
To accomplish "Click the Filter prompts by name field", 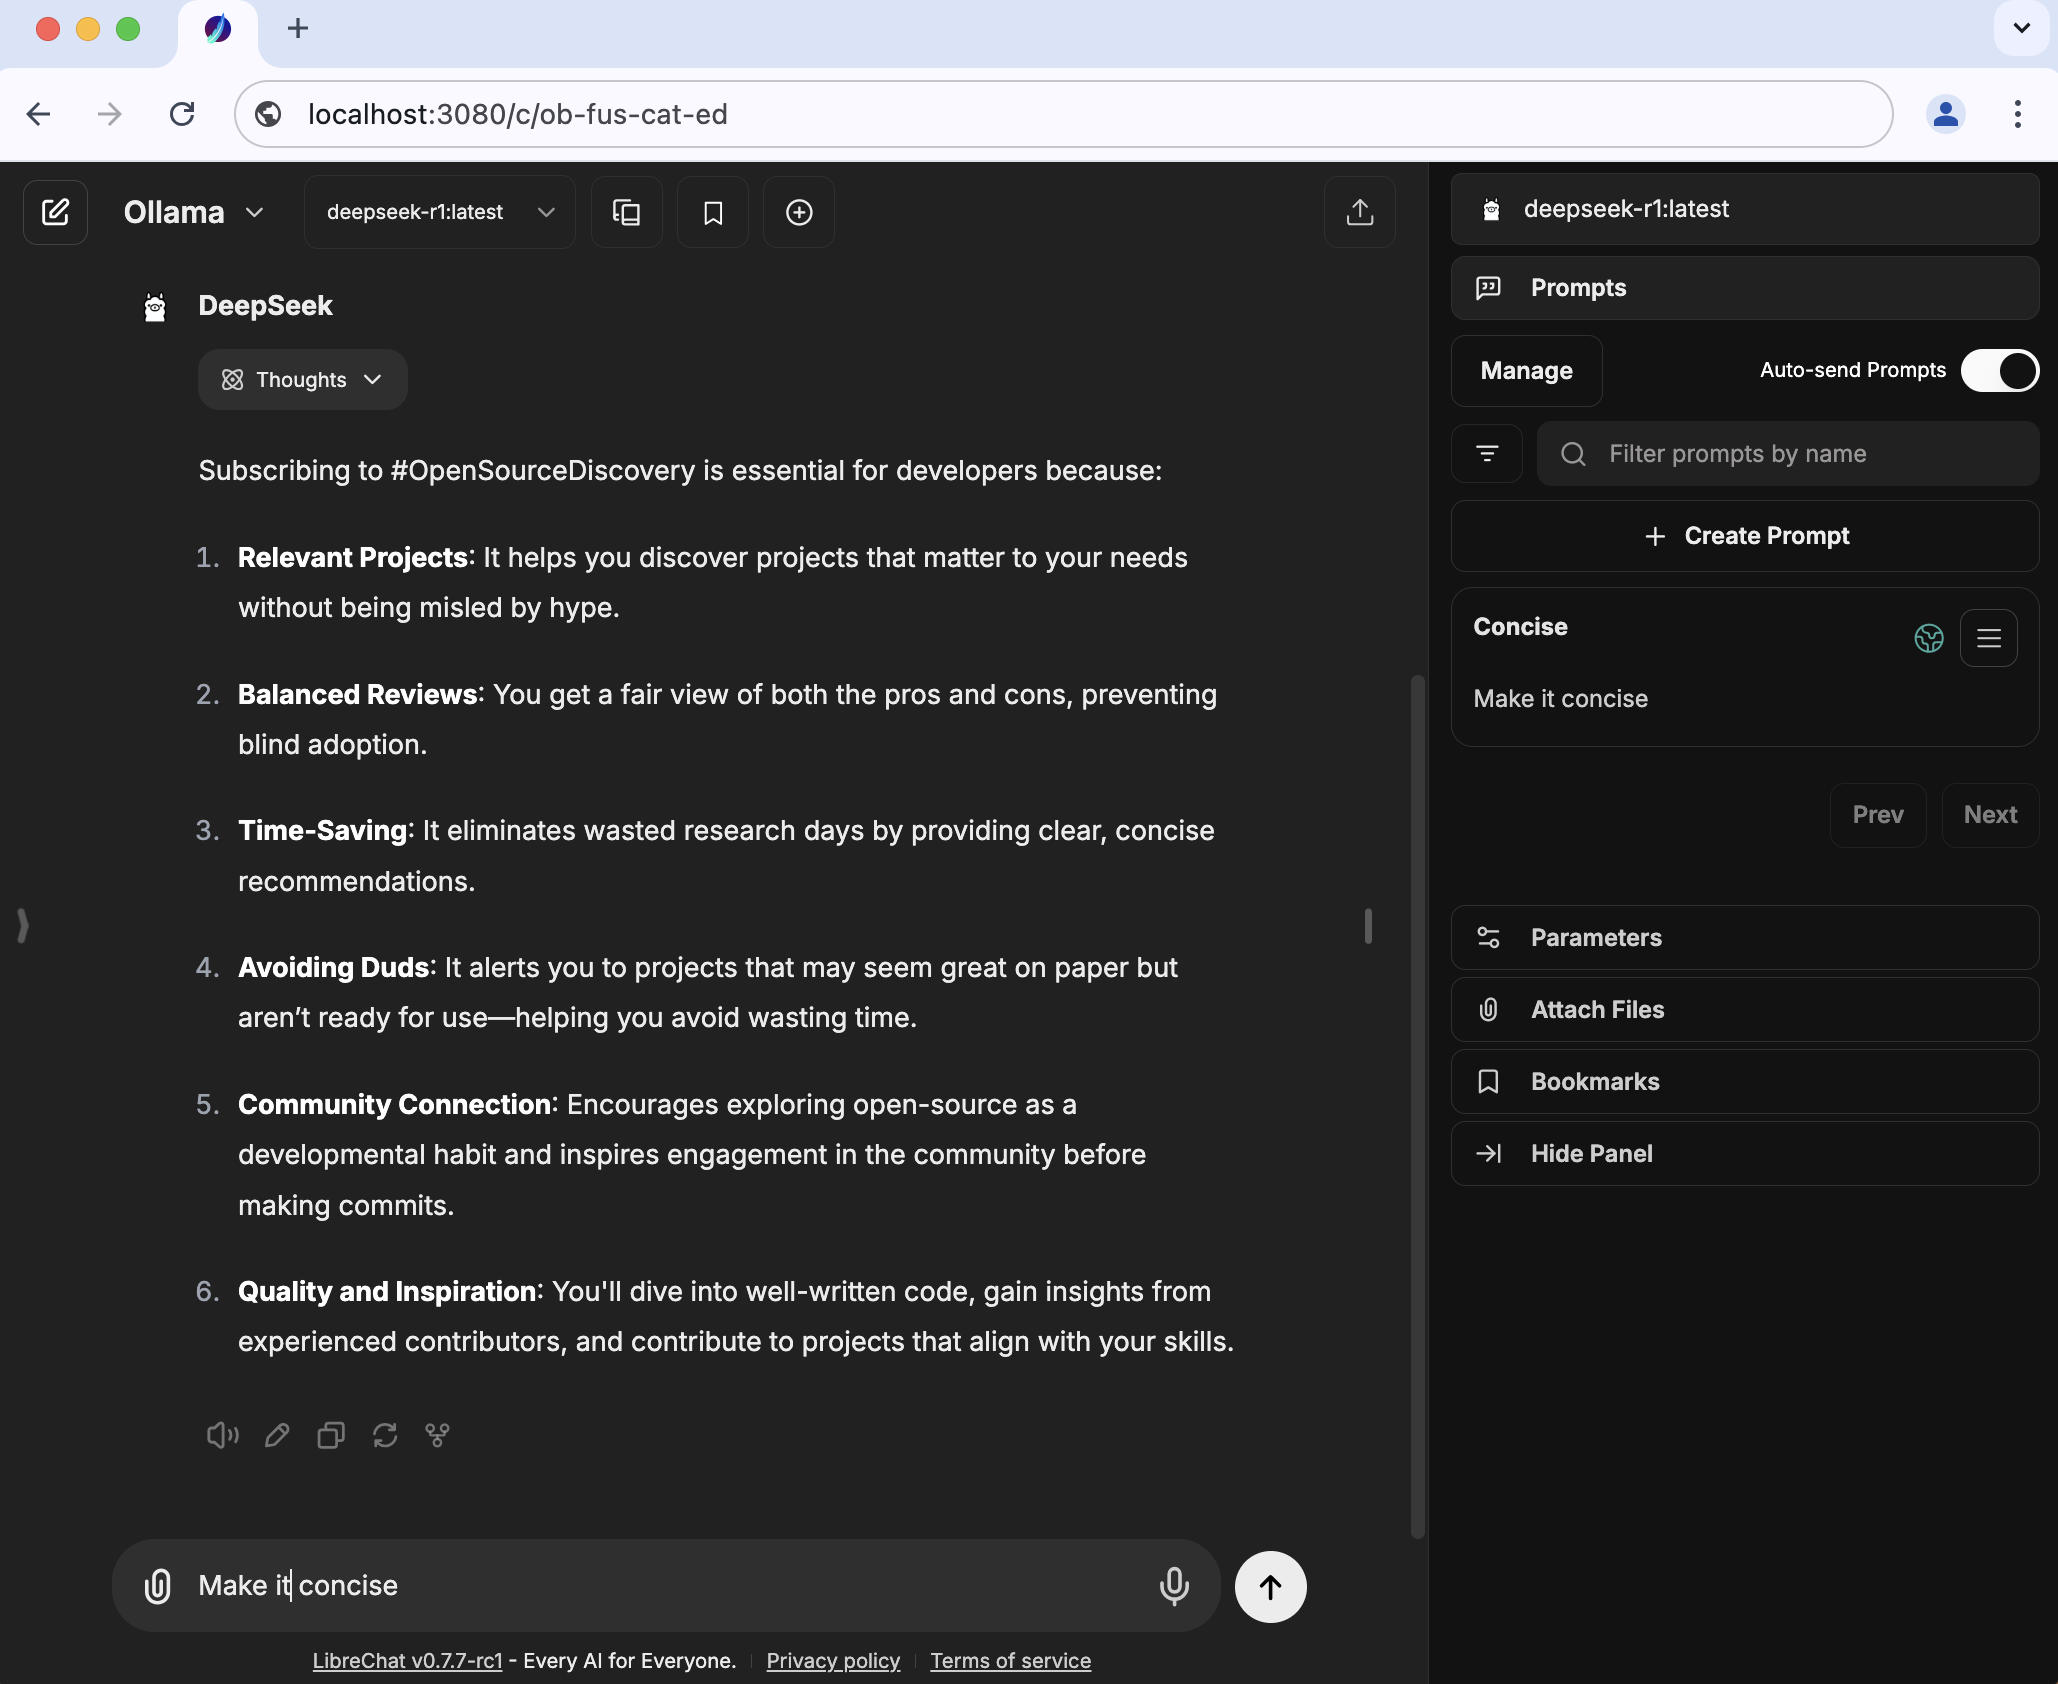I will pos(1790,454).
